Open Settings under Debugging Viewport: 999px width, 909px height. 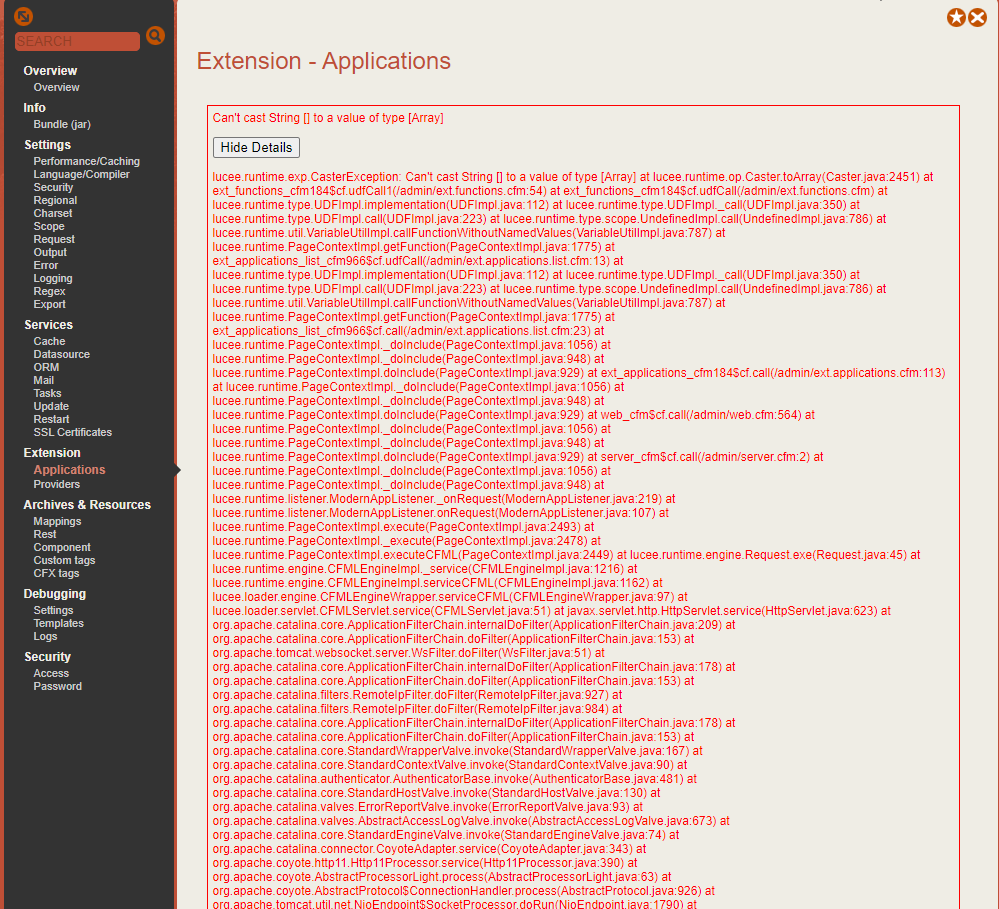(54, 610)
